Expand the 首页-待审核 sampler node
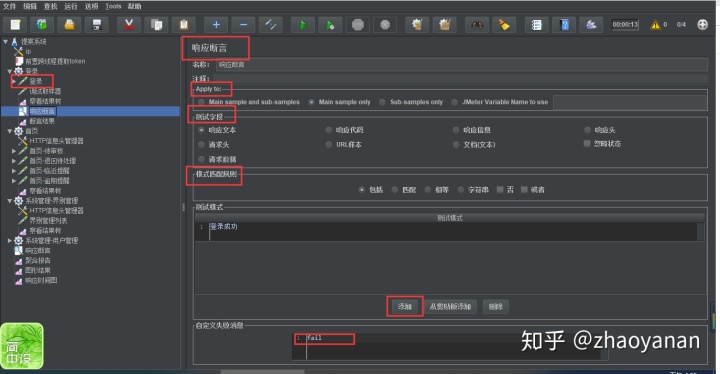720x374 pixels. point(14,151)
